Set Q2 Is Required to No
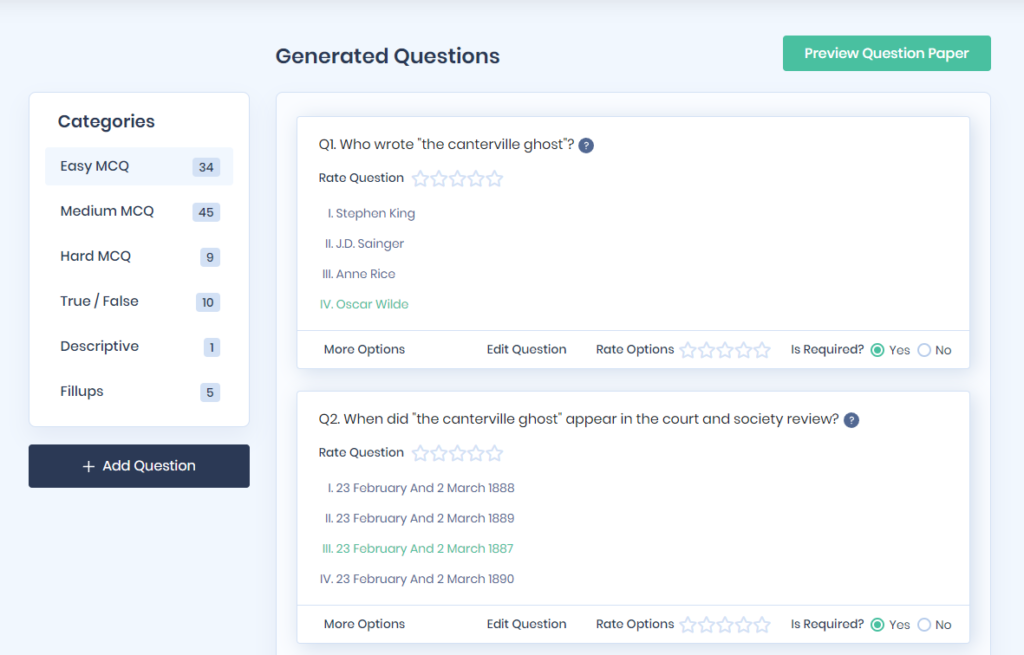This screenshot has height=655, width=1024. tap(924, 625)
